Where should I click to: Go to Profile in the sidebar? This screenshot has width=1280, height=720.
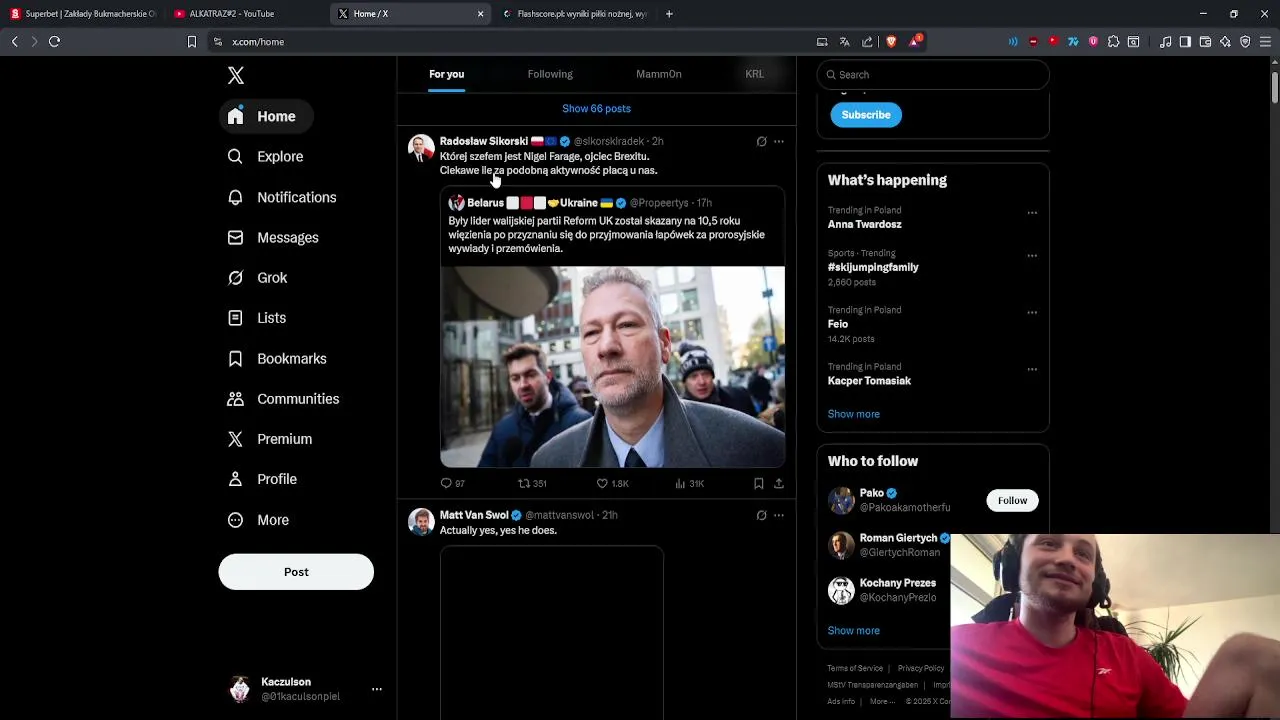coord(262,479)
